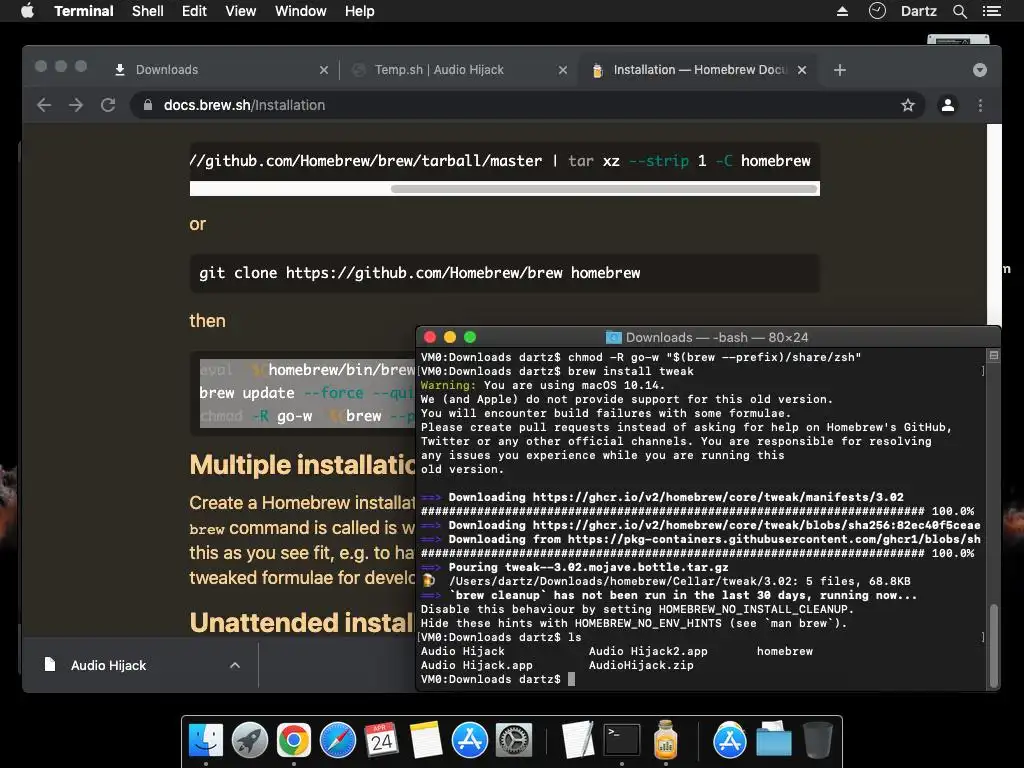Bookmark this page with the star
Image resolution: width=1024 pixels, height=768 pixels.
pyautogui.click(x=908, y=105)
